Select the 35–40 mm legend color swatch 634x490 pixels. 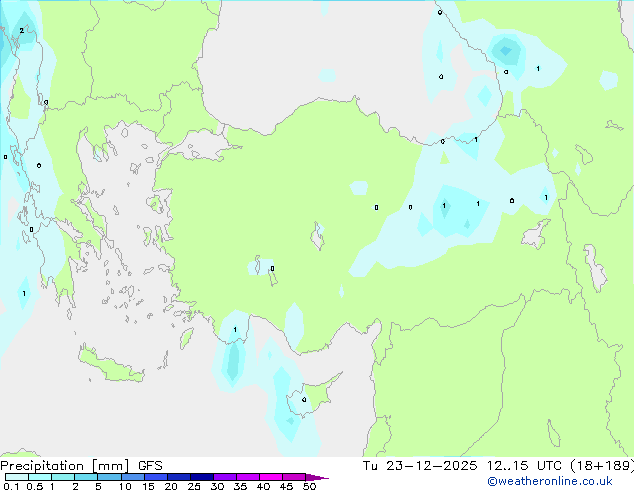(x=248, y=477)
